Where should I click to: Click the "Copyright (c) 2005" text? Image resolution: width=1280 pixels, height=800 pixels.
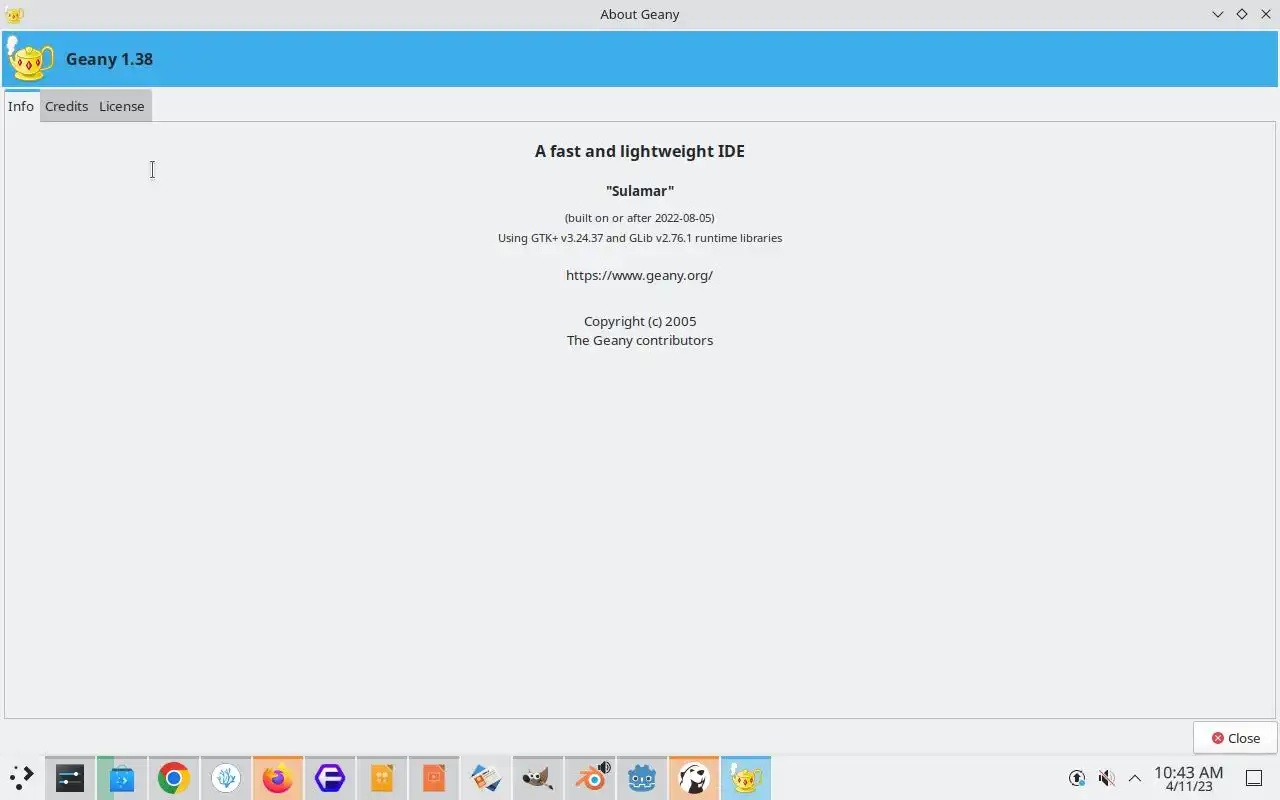point(640,321)
